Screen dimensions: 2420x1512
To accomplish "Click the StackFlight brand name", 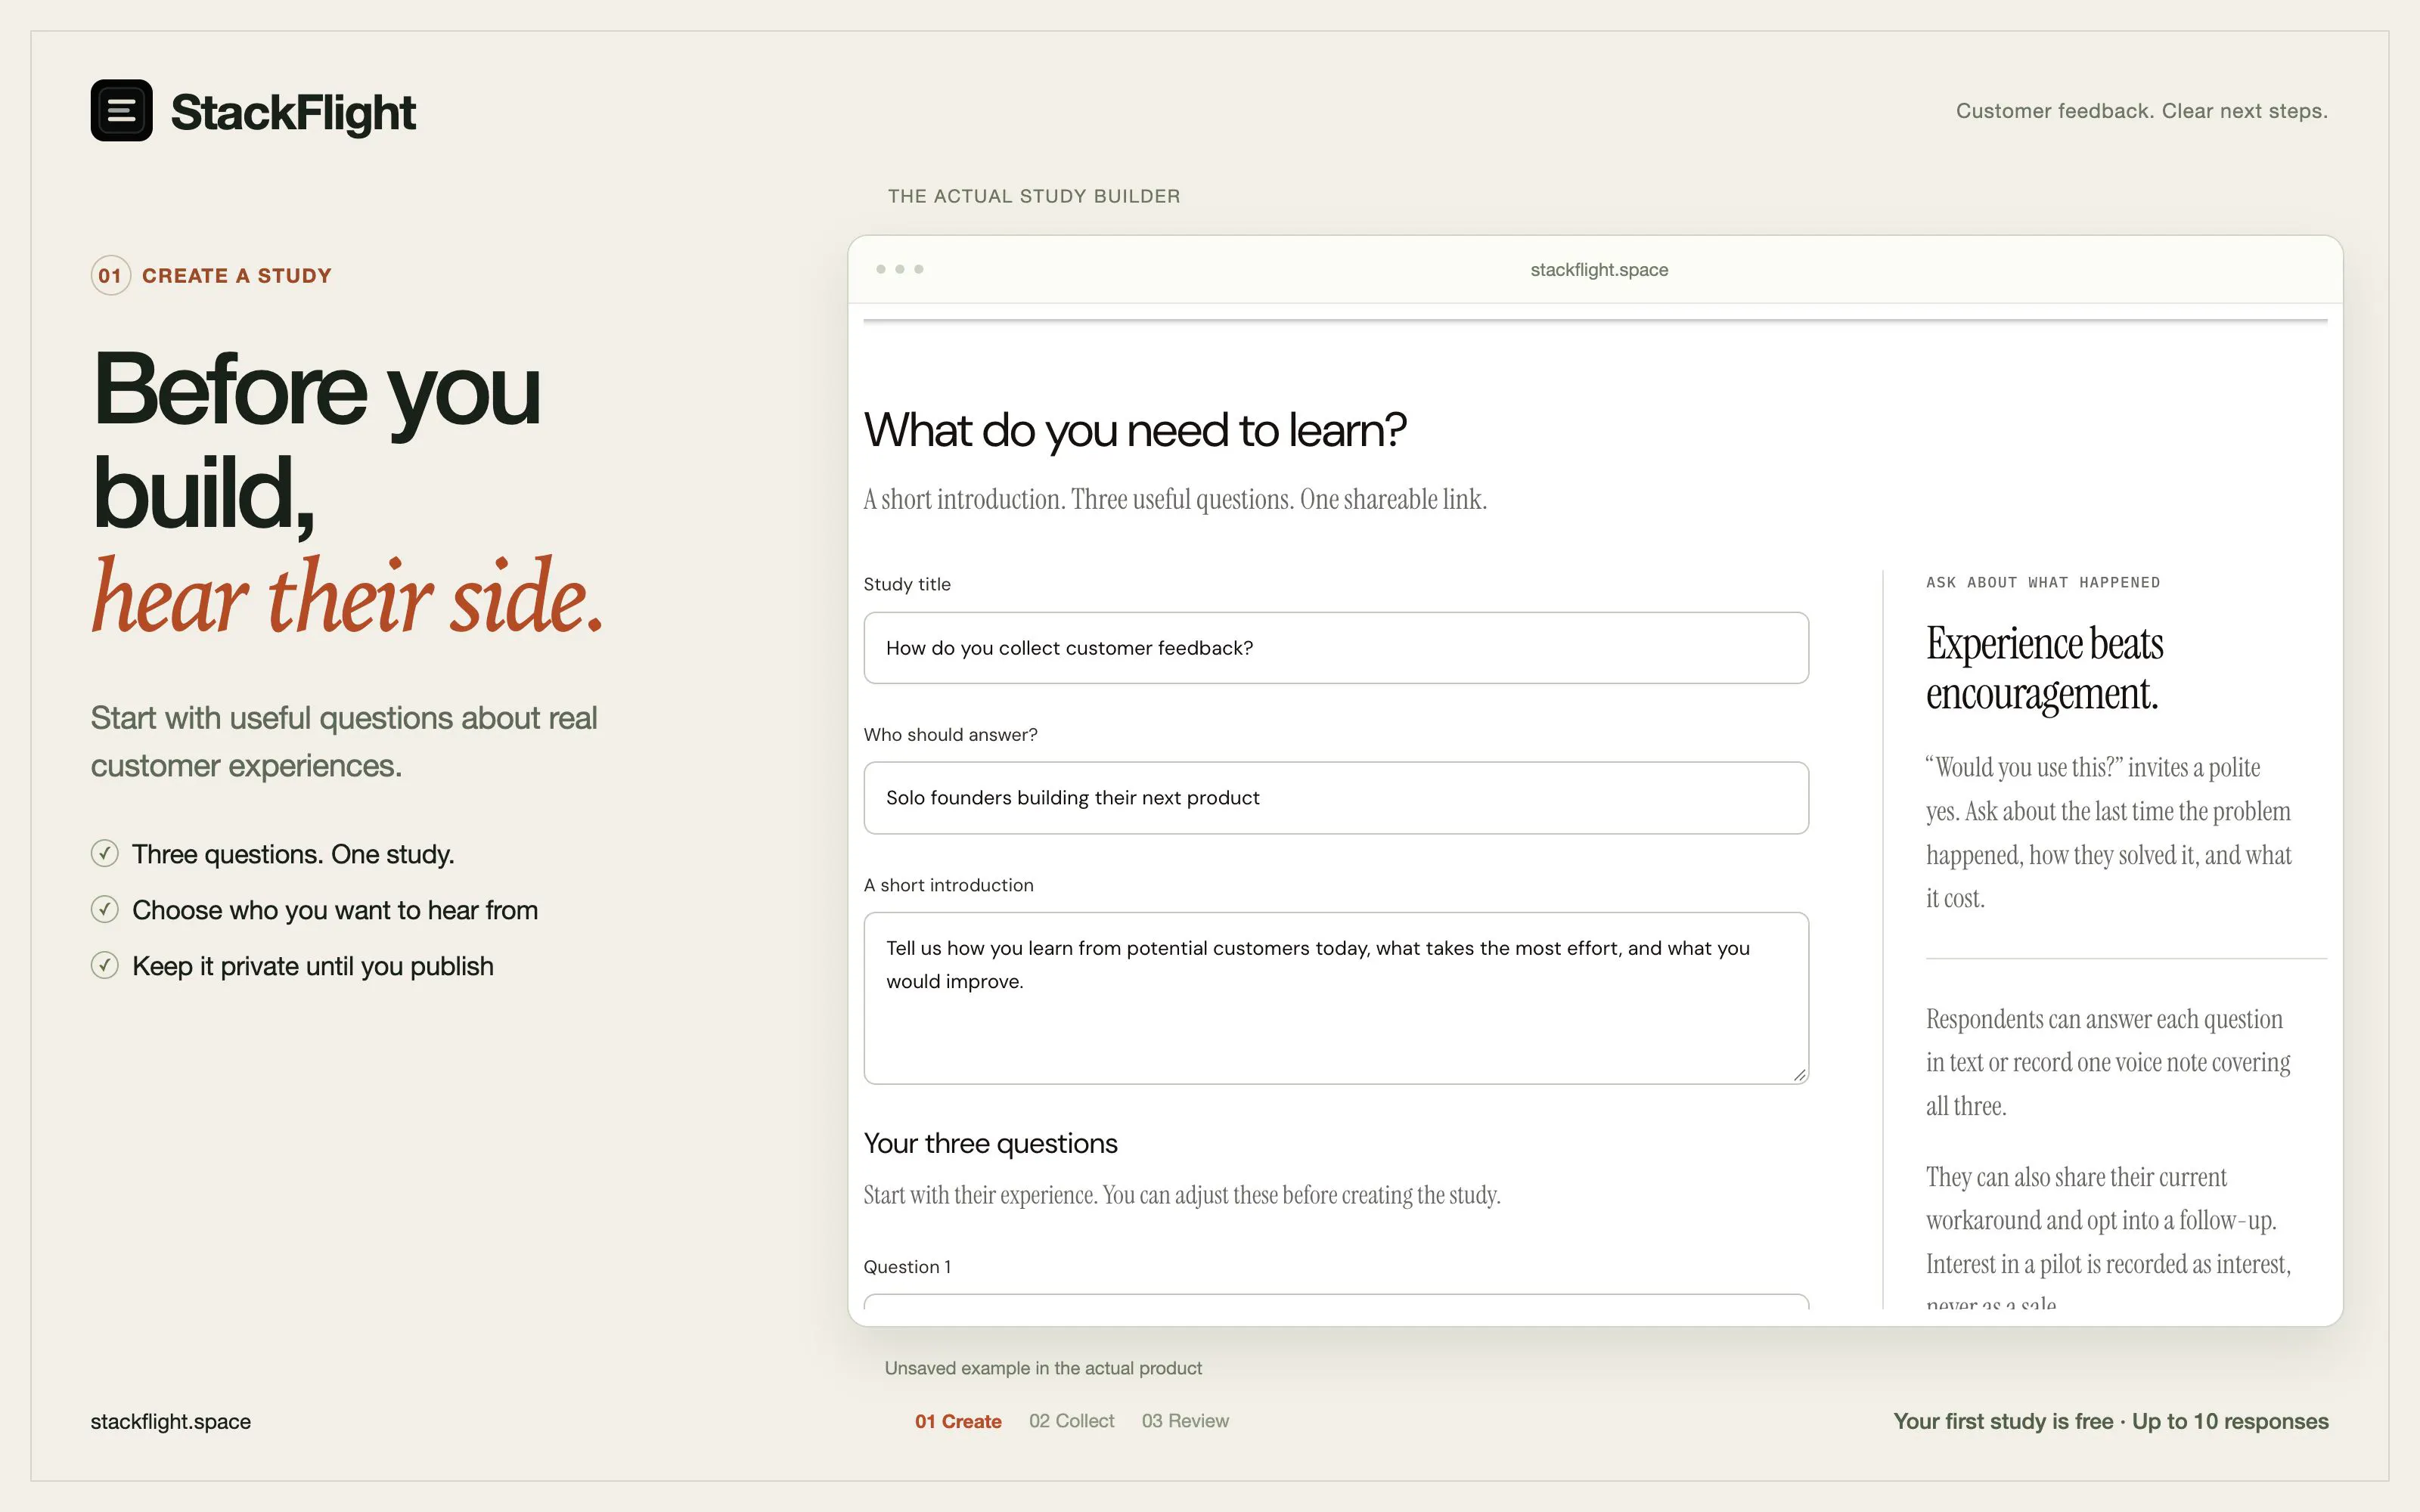I will point(293,112).
